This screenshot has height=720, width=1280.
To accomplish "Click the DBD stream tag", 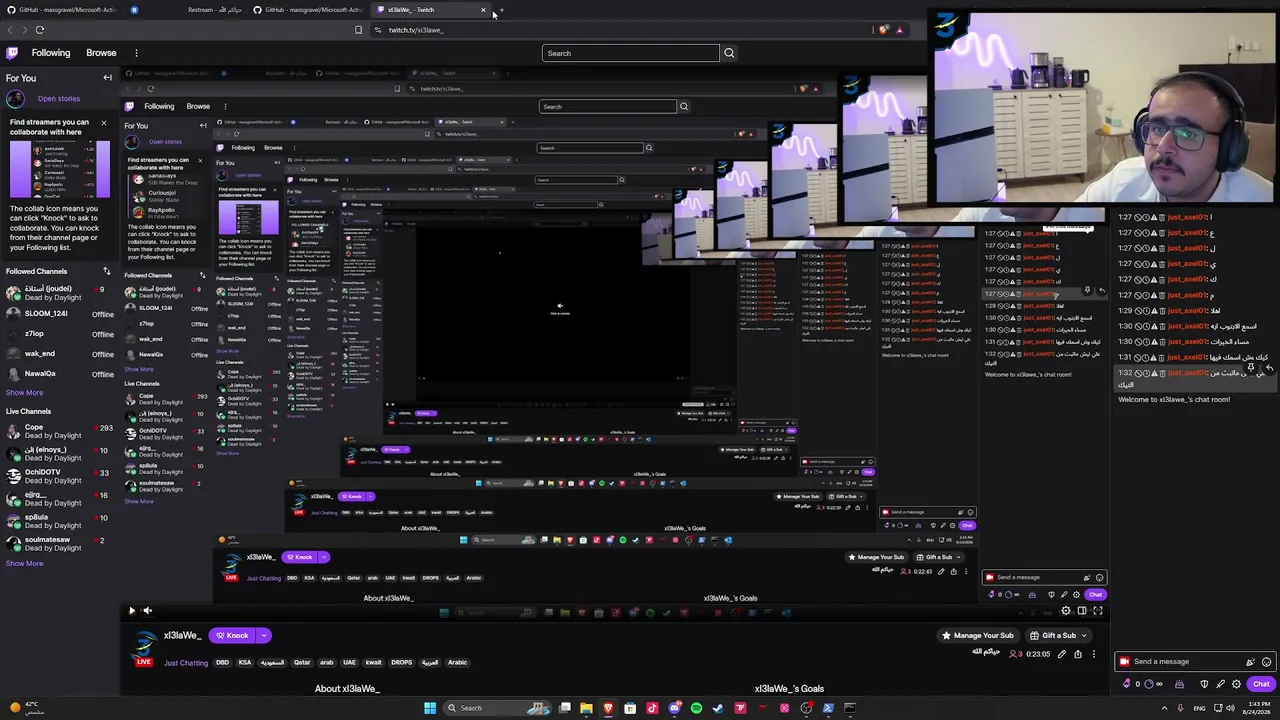I will point(222,663).
